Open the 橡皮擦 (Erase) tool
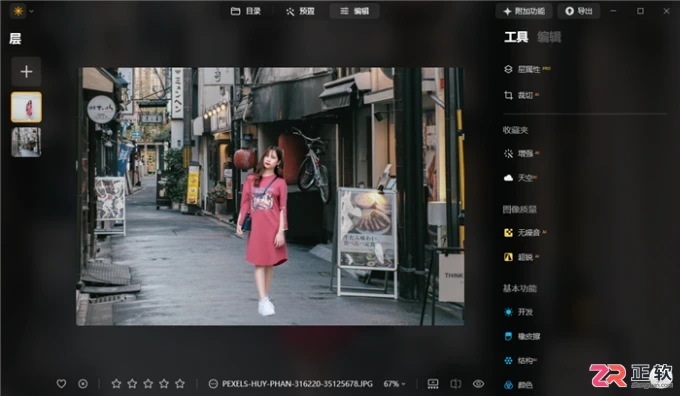 point(522,336)
